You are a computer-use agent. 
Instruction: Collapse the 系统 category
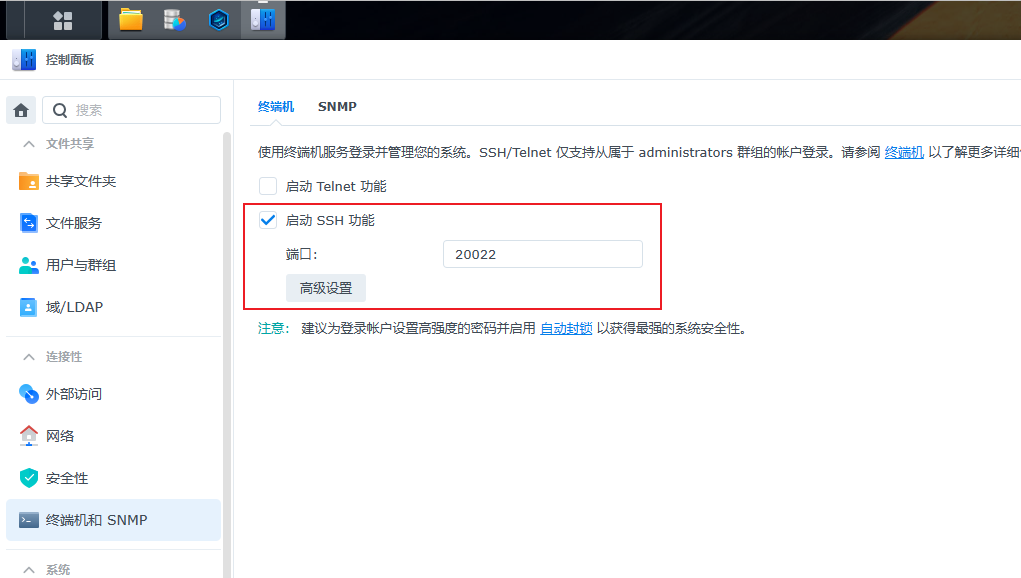click(28, 569)
